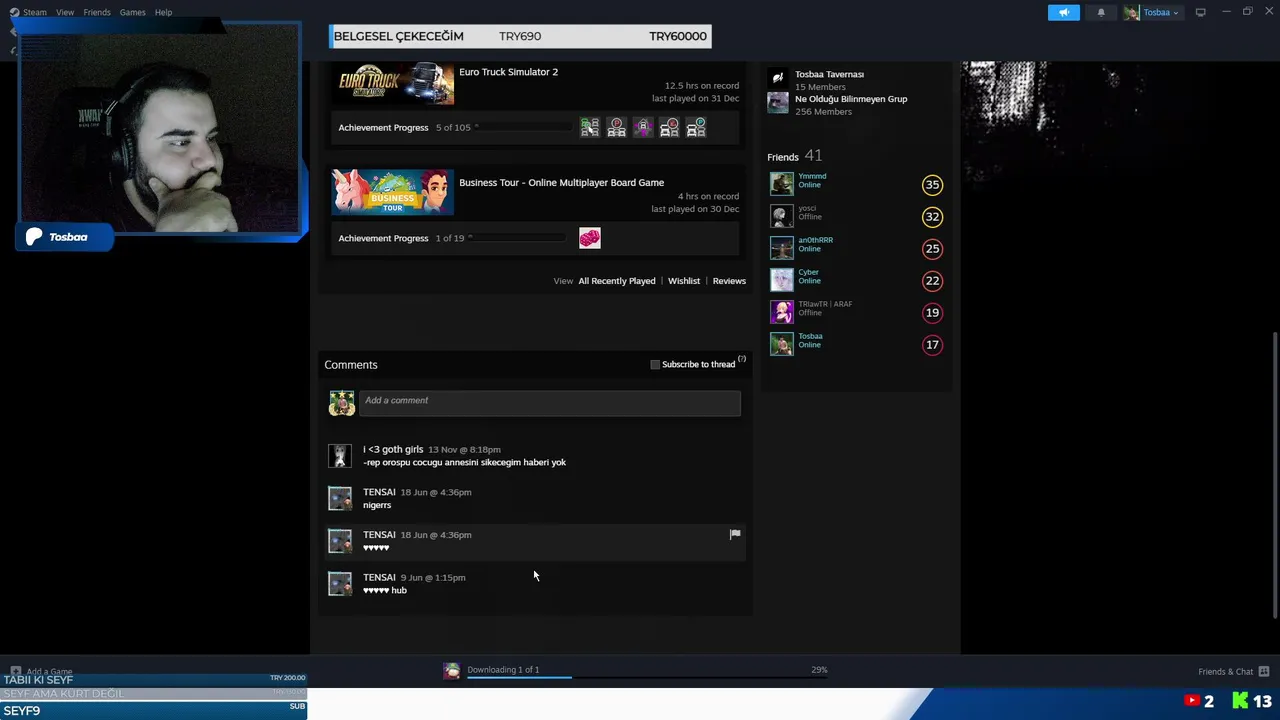Open Ne Olduğu Bilinmeyen Grup group

(x=851, y=99)
